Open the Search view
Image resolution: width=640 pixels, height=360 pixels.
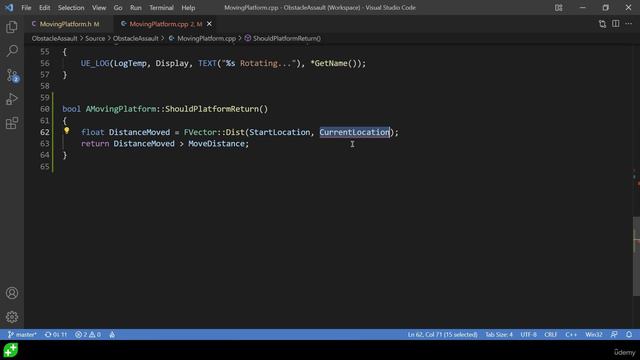click(x=12, y=51)
